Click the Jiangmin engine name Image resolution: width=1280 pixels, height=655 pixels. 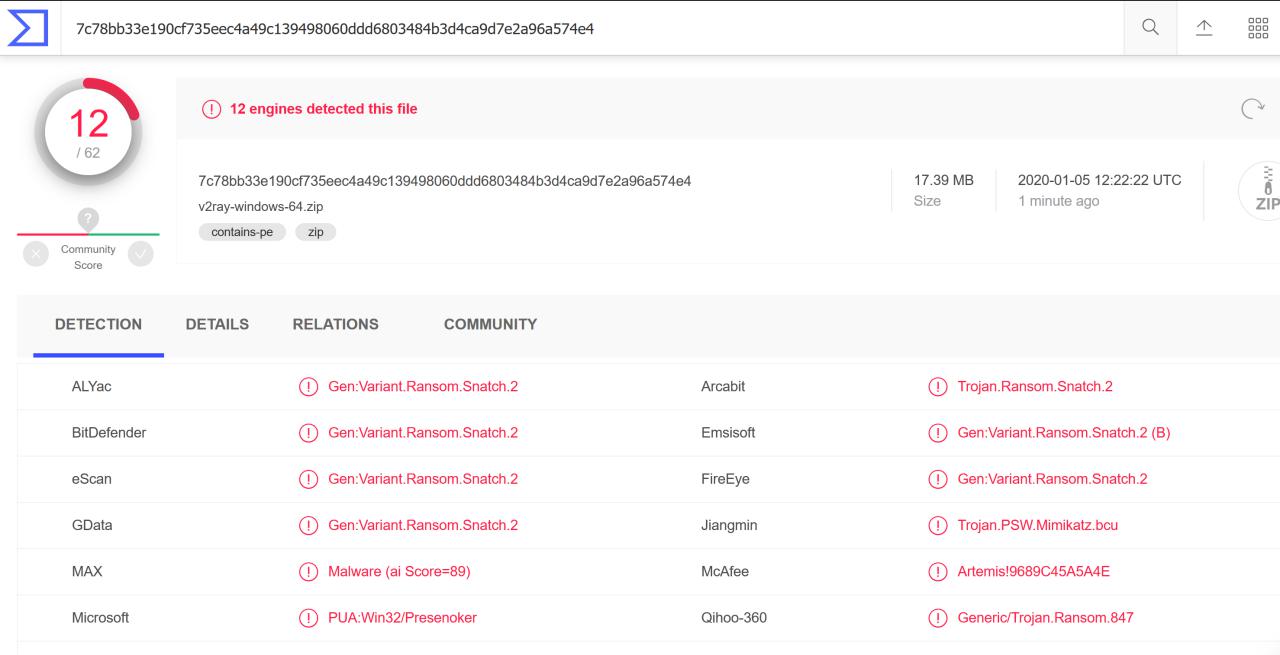coord(729,526)
